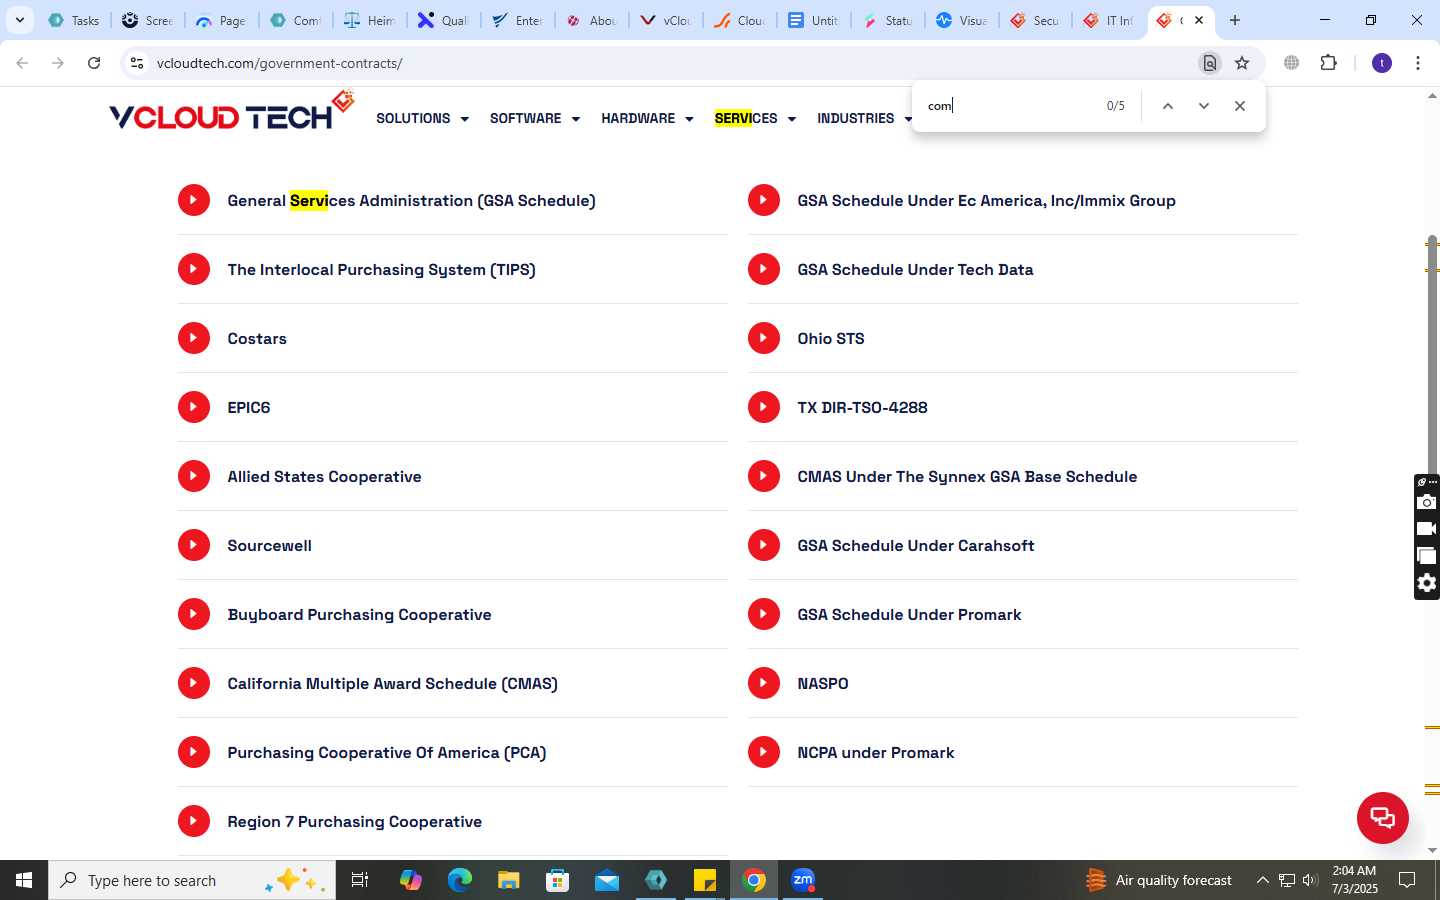Switch to the Qual browser tab
The width and height of the screenshot is (1440, 900).
[x=443, y=20]
